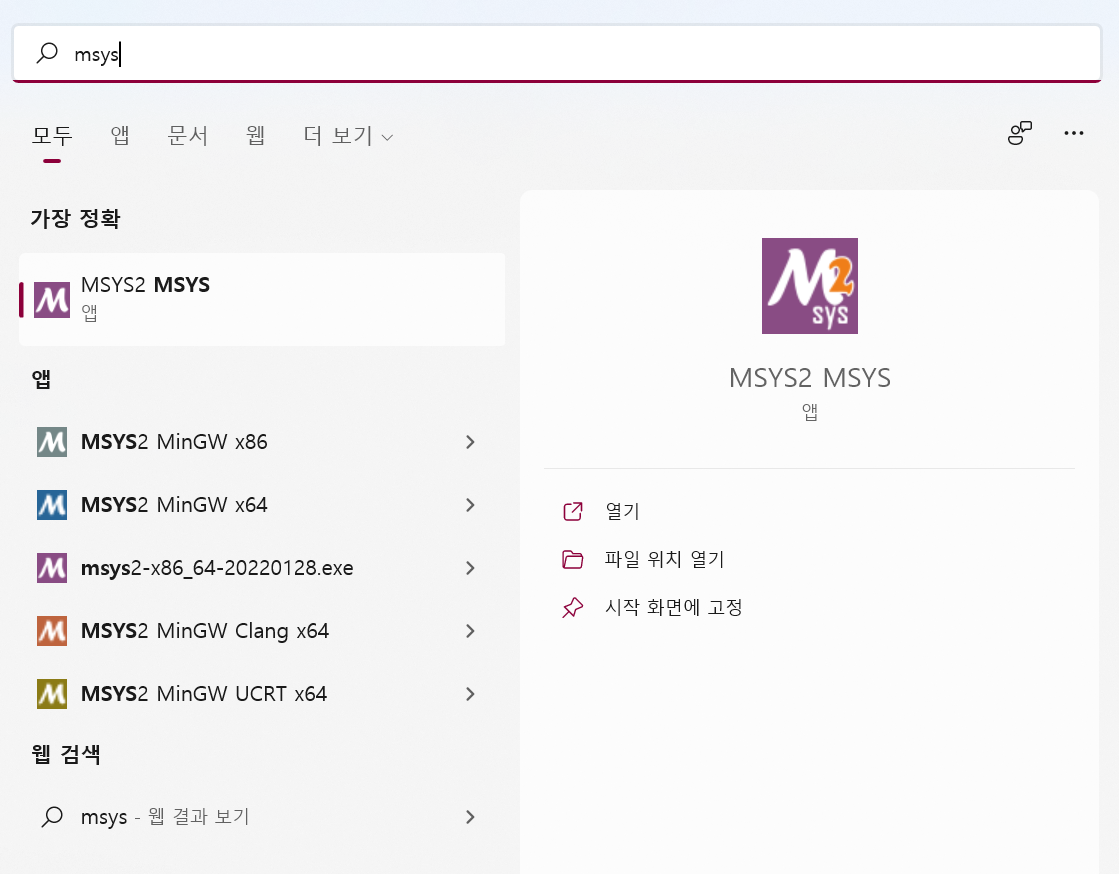The height and width of the screenshot is (874, 1119).
Task: Click the msys2-x86_64-20220128.exe installer icon
Action: (52, 568)
